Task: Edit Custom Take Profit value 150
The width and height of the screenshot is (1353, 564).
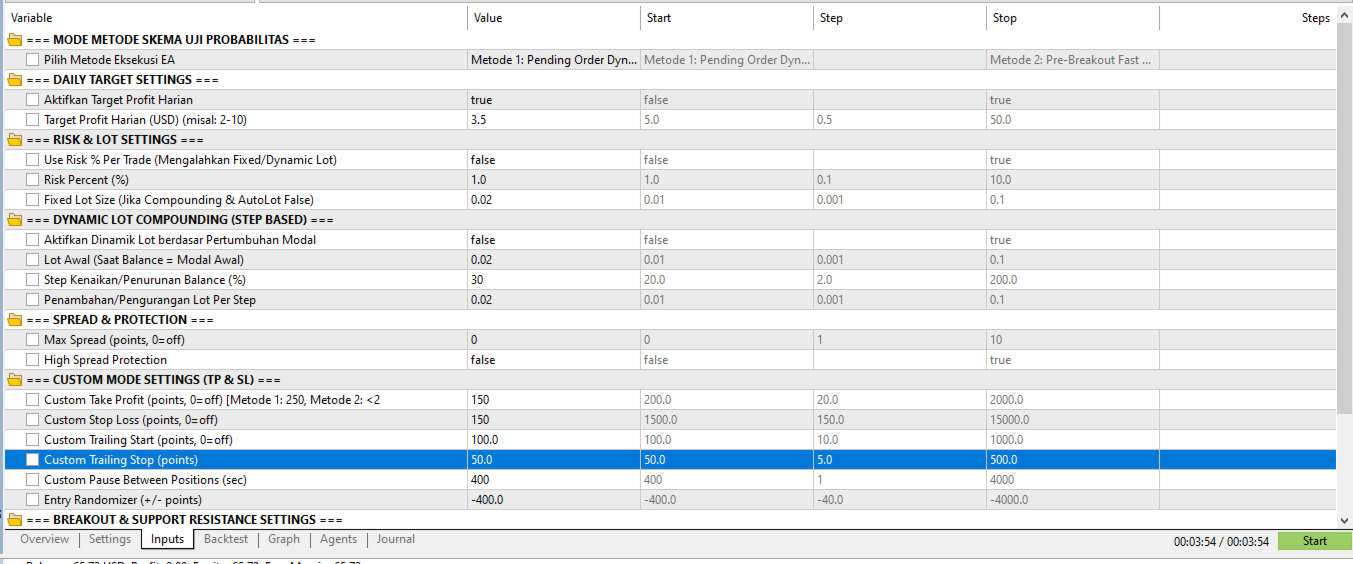Action: pyautogui.click(x=554, y=400)
